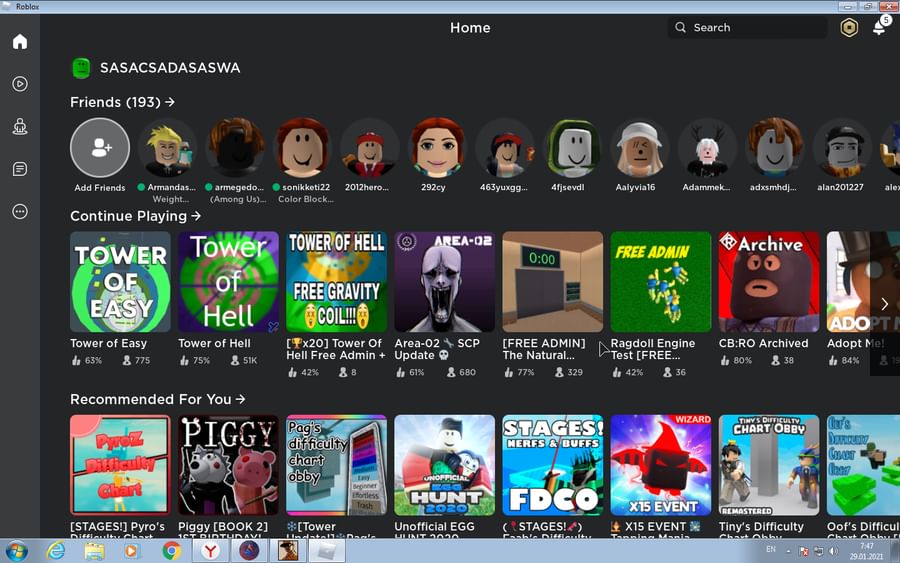Image resolution: width=900 pixels, height=563 pixels.
Task: Open the Windows Start orb
Action: click(x=16, y=551)
